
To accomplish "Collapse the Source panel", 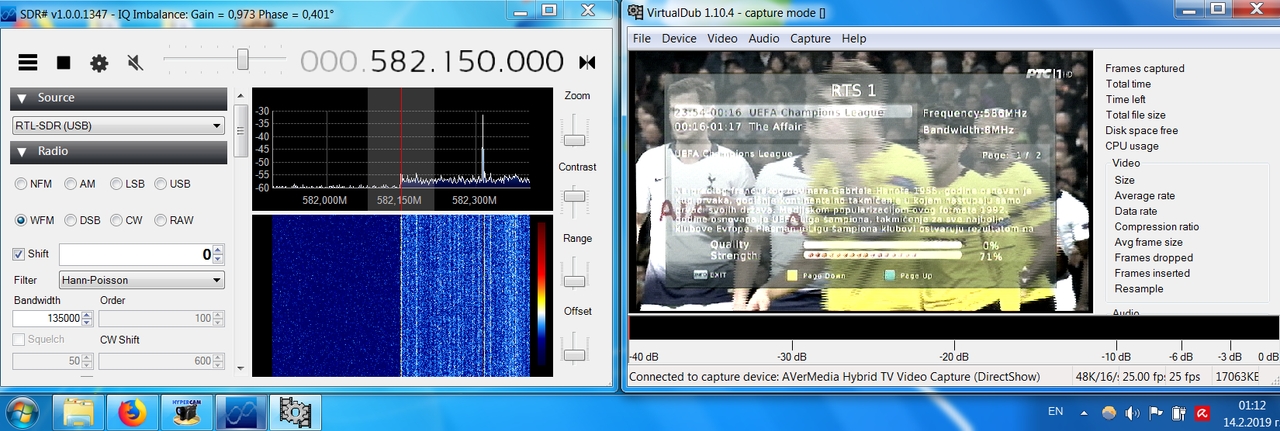I will click(x=117, y=98).
